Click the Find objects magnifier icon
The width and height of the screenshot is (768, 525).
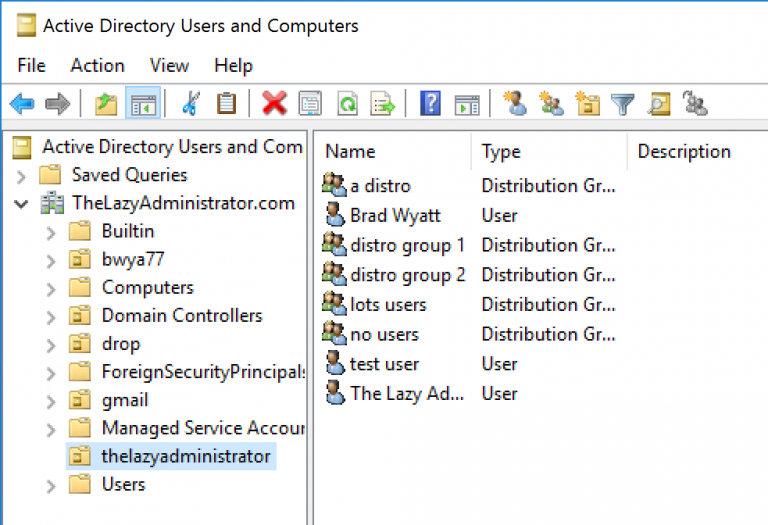coord(659,104)
